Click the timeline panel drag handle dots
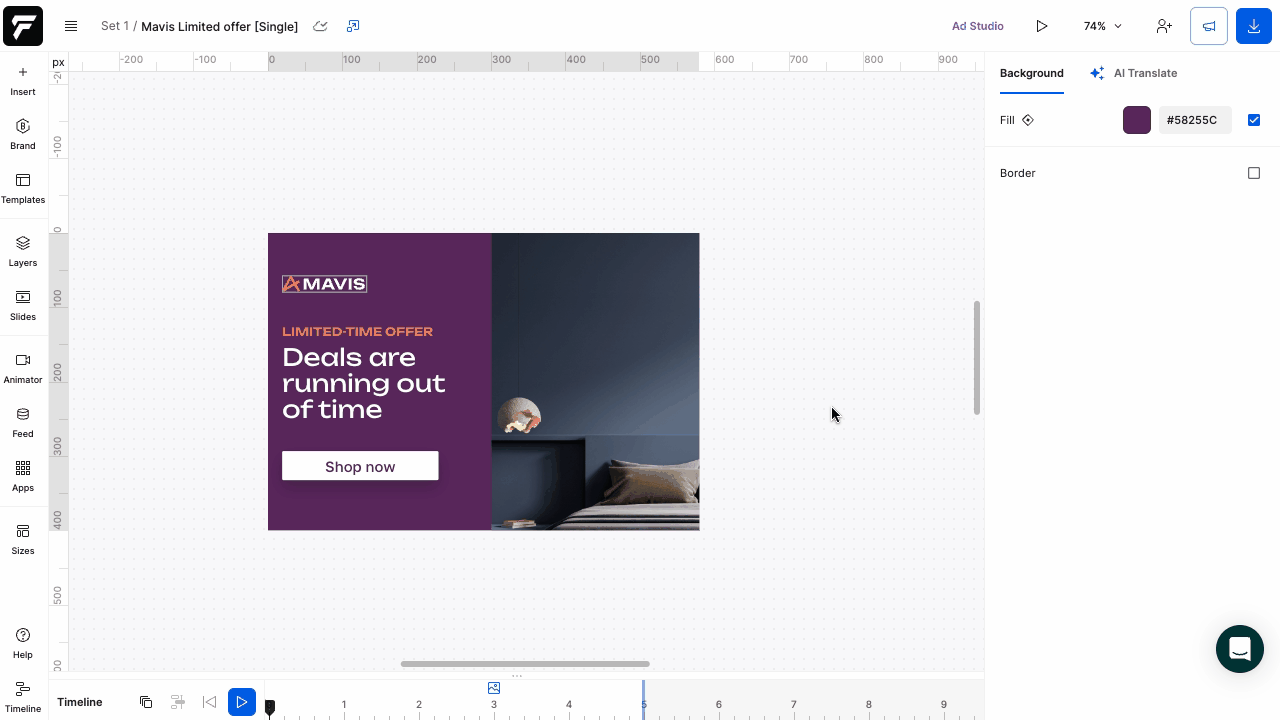The height and width of the screenshot is (720, 1280). [517, 676]
